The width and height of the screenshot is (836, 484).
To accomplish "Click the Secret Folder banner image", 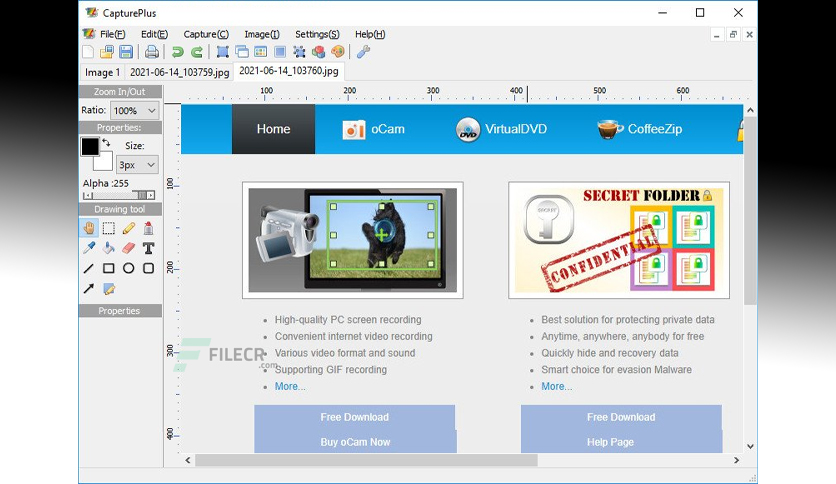I will (619, 240).
